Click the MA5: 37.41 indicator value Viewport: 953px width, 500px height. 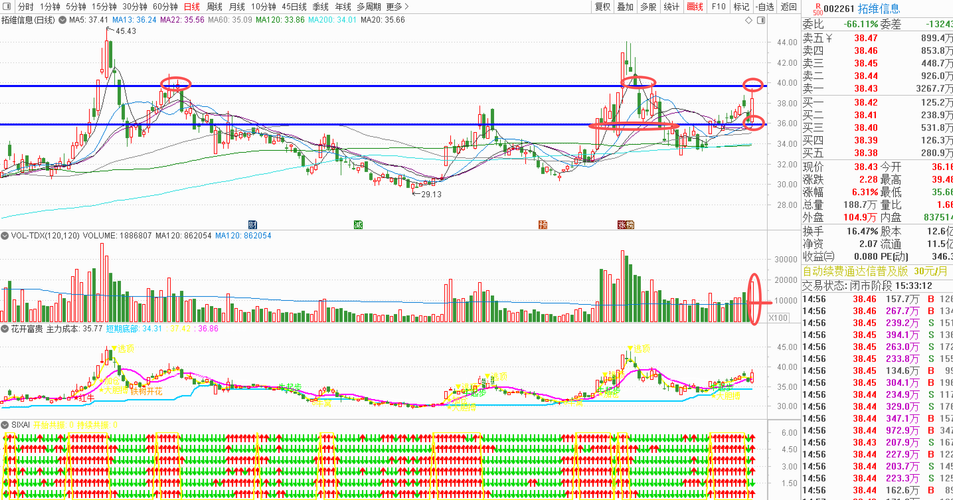click(x=89, y=20)
